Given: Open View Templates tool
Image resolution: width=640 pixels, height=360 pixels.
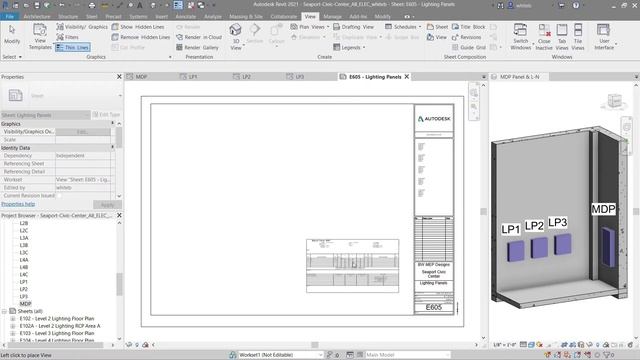Looking at the screenshot, I should [x=40, y=36].
